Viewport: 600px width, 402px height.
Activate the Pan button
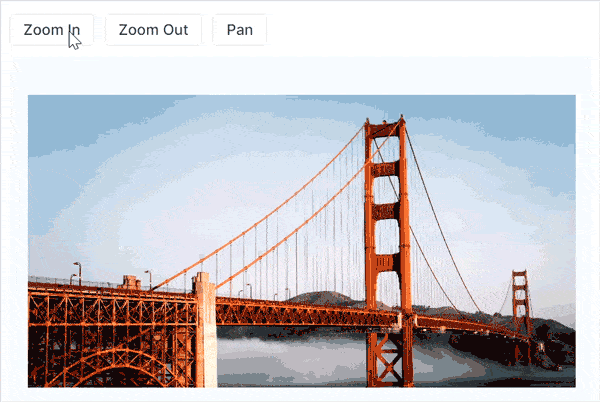(240, 30)
